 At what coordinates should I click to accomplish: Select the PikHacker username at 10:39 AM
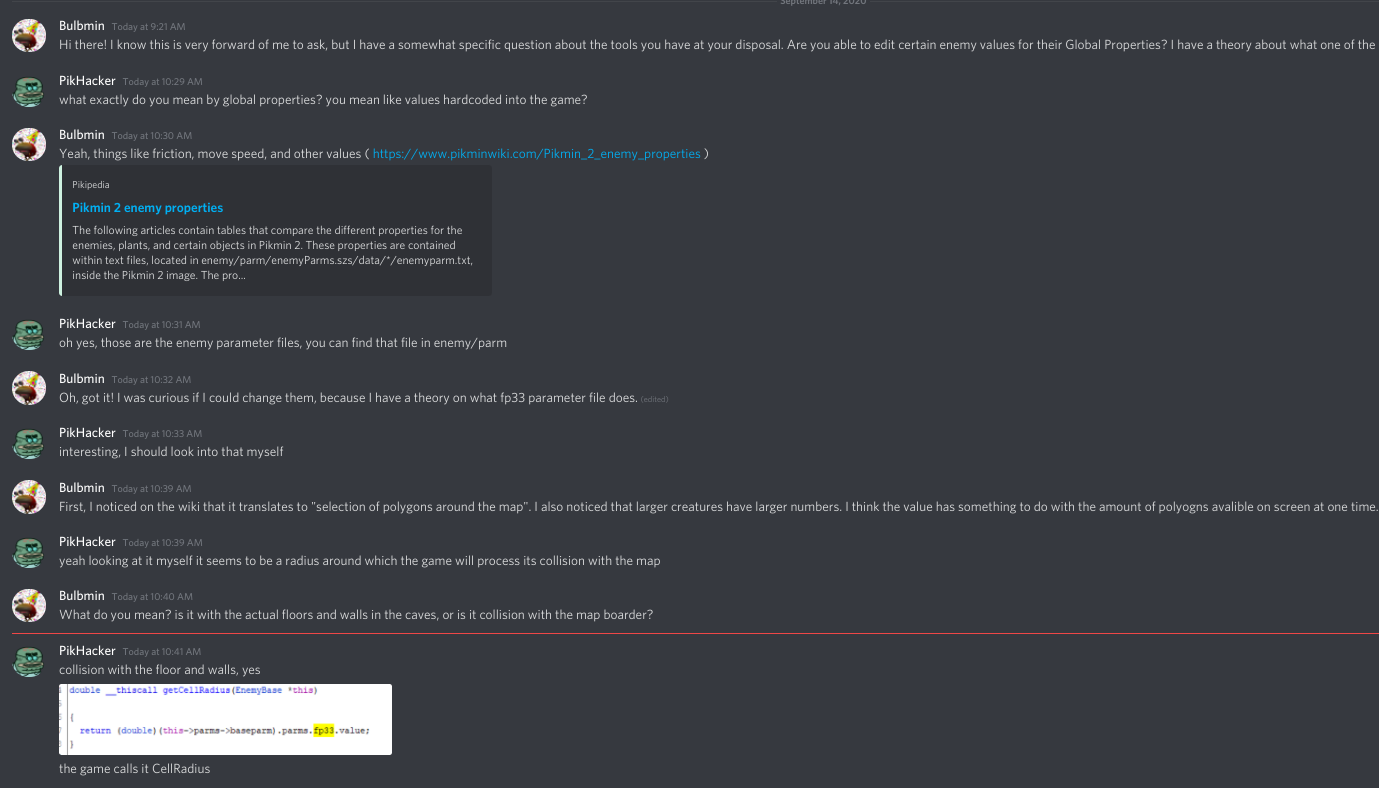point(87,542)
